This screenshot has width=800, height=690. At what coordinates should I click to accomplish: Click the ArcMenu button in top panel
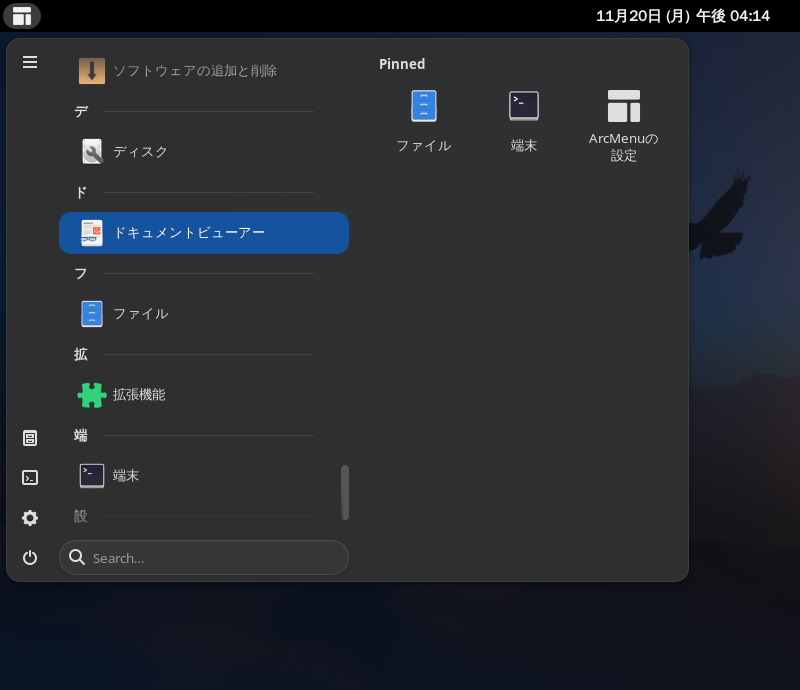22,16
